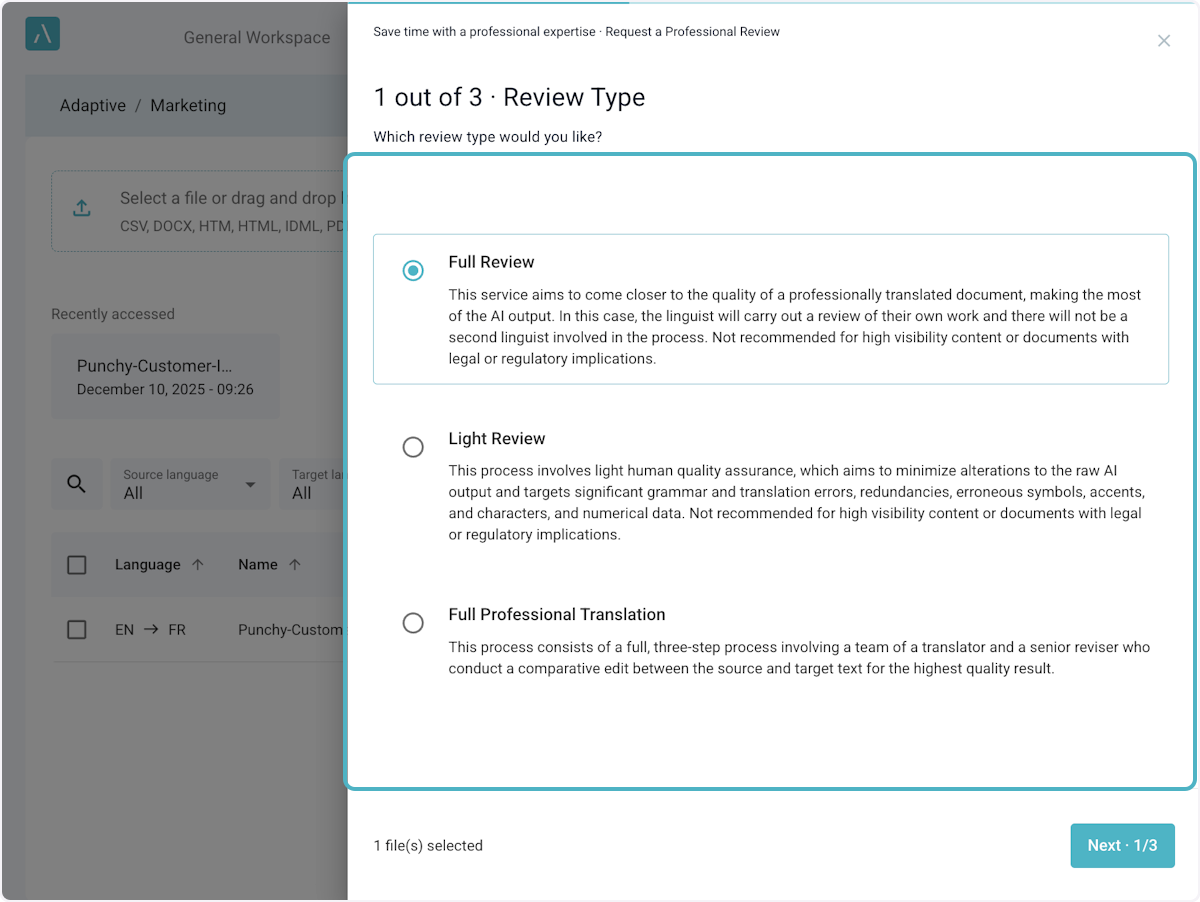The image size is (1200, 902).
Task: Choose Full Professional Translation radio button
Action: pos(413,623)
